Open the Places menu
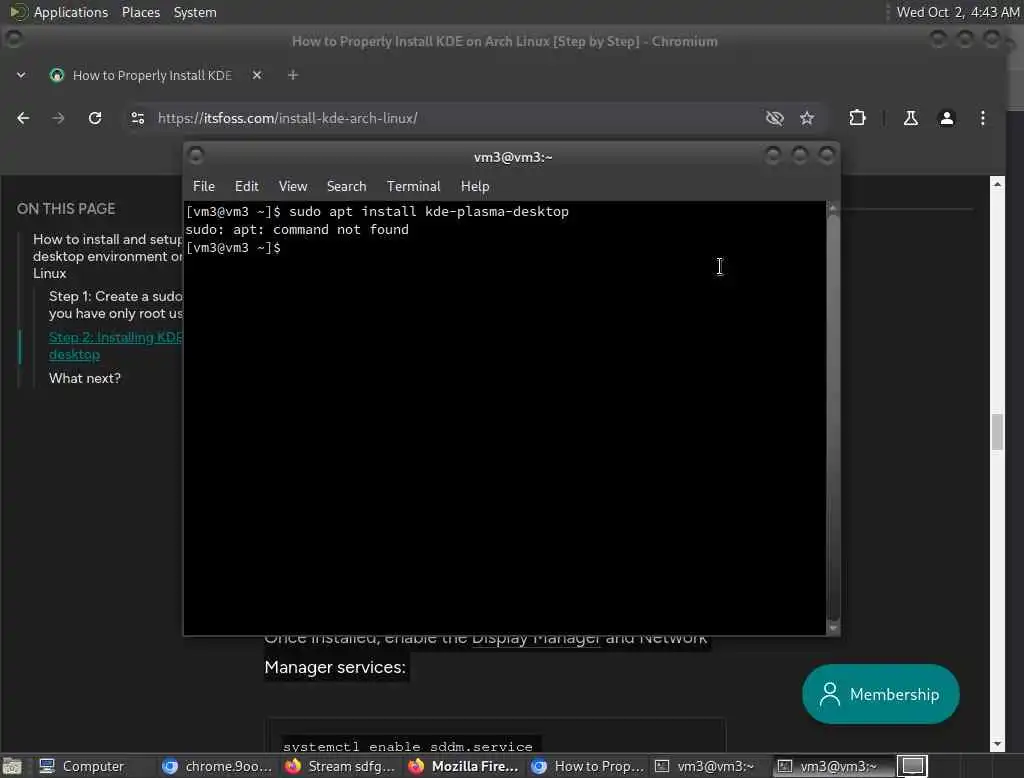The width and height of the screenshot is (1024, 778). (140, 12)
